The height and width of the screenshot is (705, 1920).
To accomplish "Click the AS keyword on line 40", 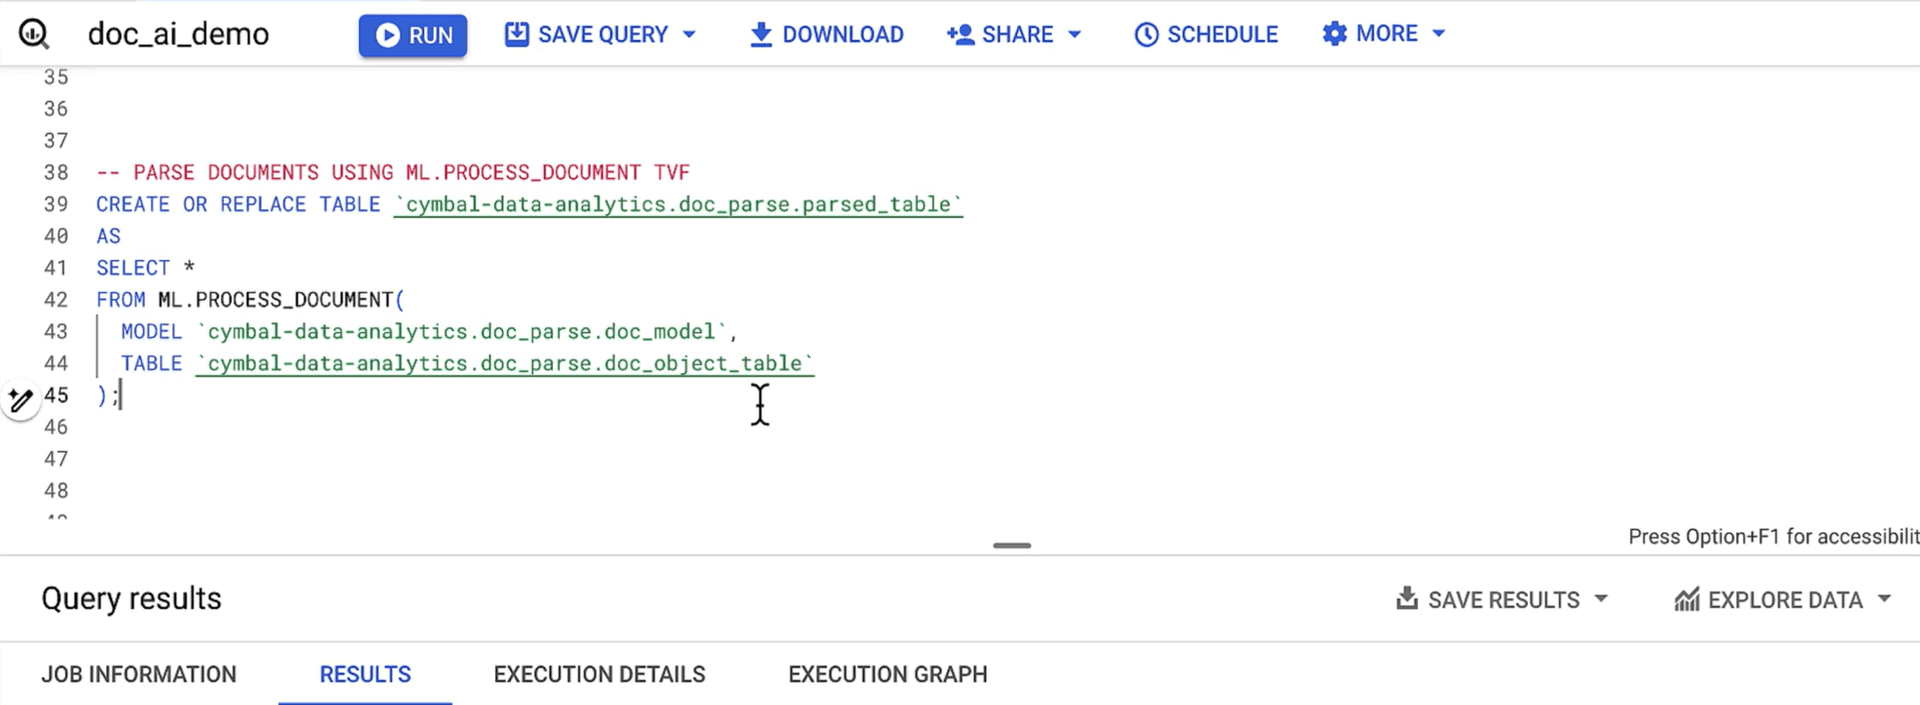I will [x=108, y=236].
